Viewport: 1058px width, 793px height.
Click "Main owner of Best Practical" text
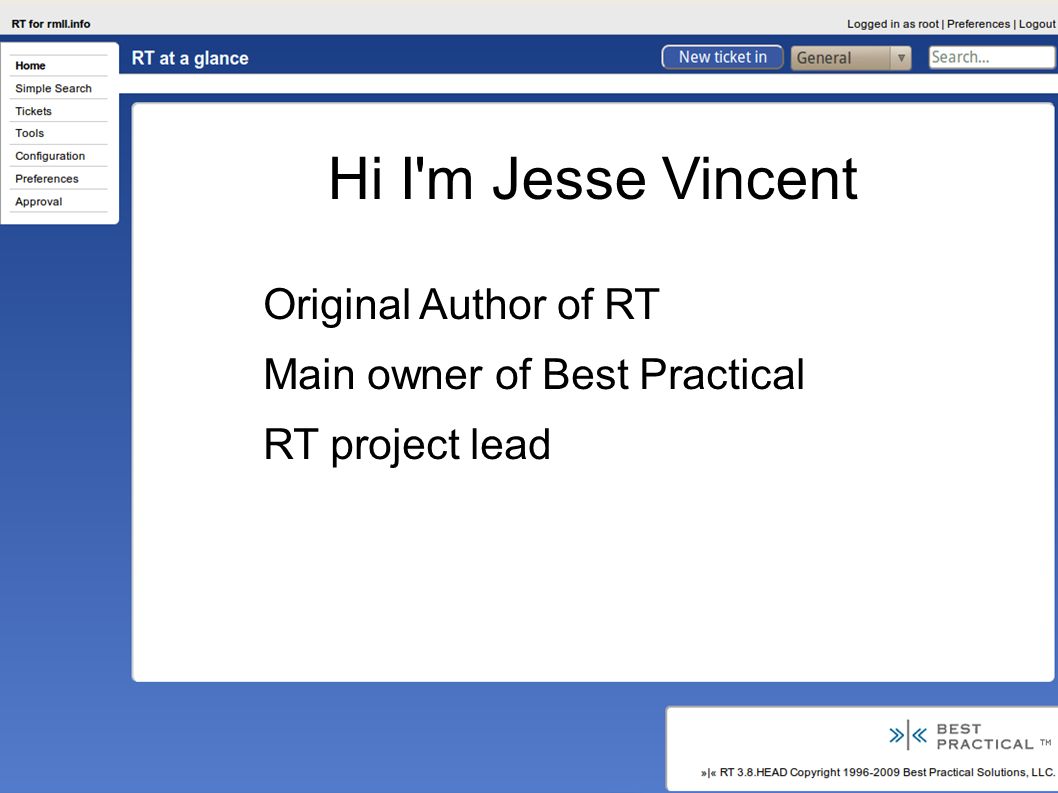pyautogui.click(x=534, y=375)
